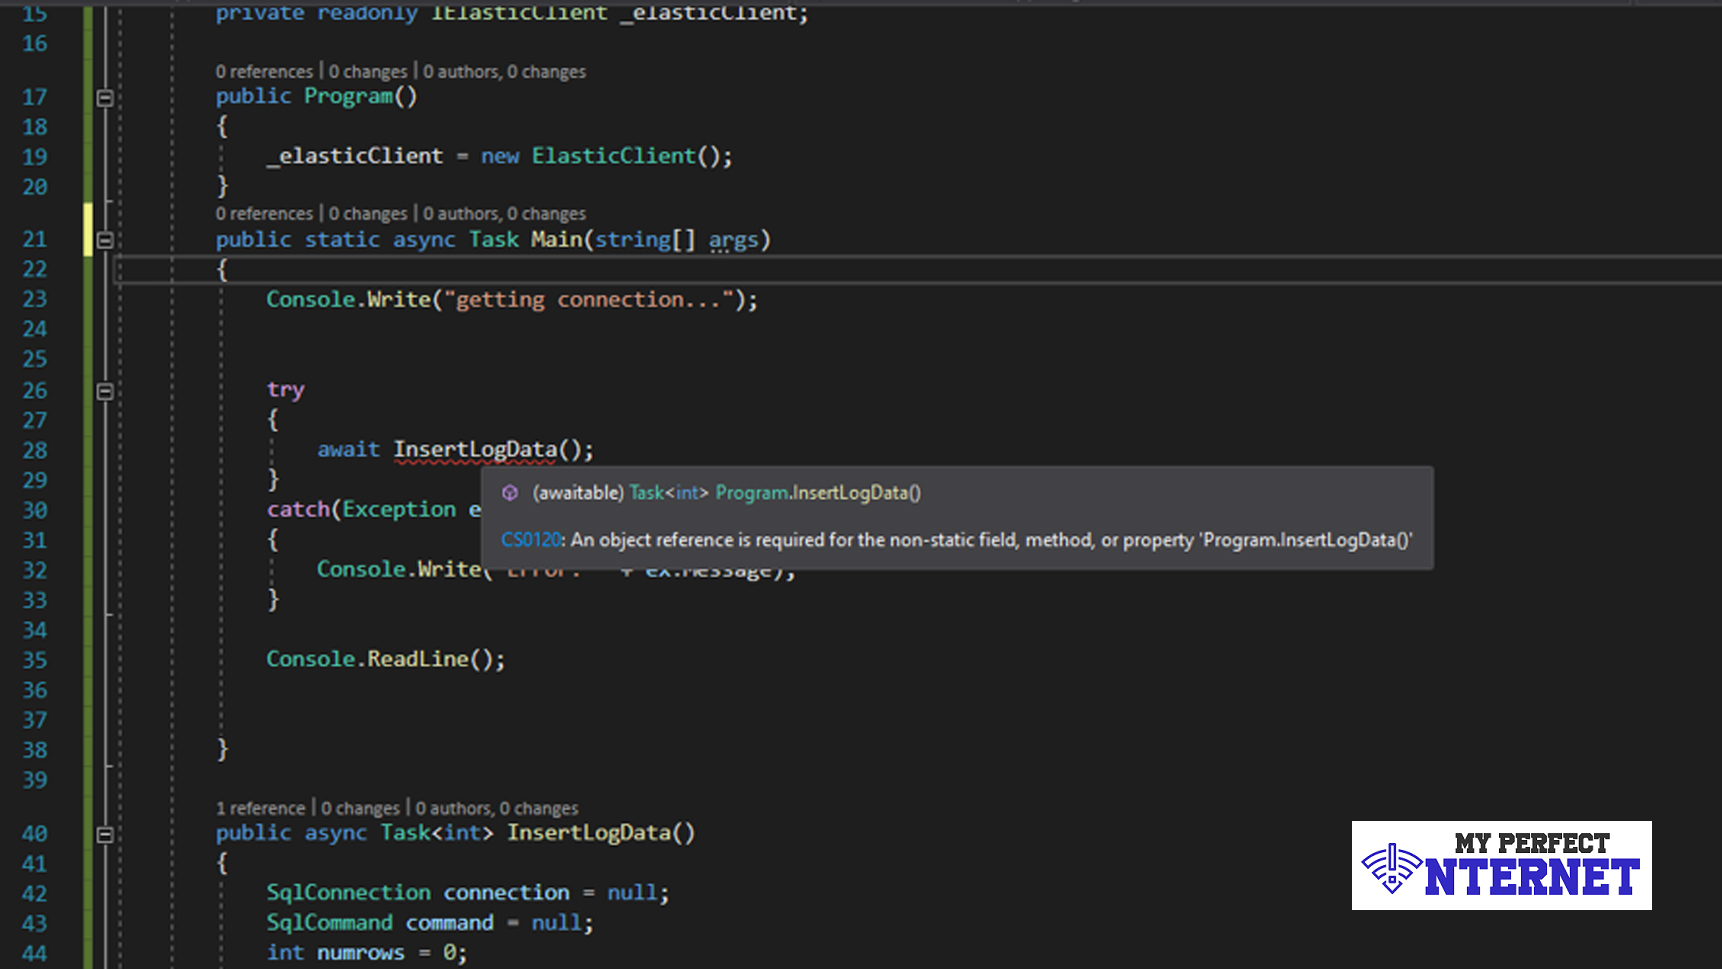The image size is (1722, 969).
Task: Open the CS0120 error code link
Action: tap(531, 540)
